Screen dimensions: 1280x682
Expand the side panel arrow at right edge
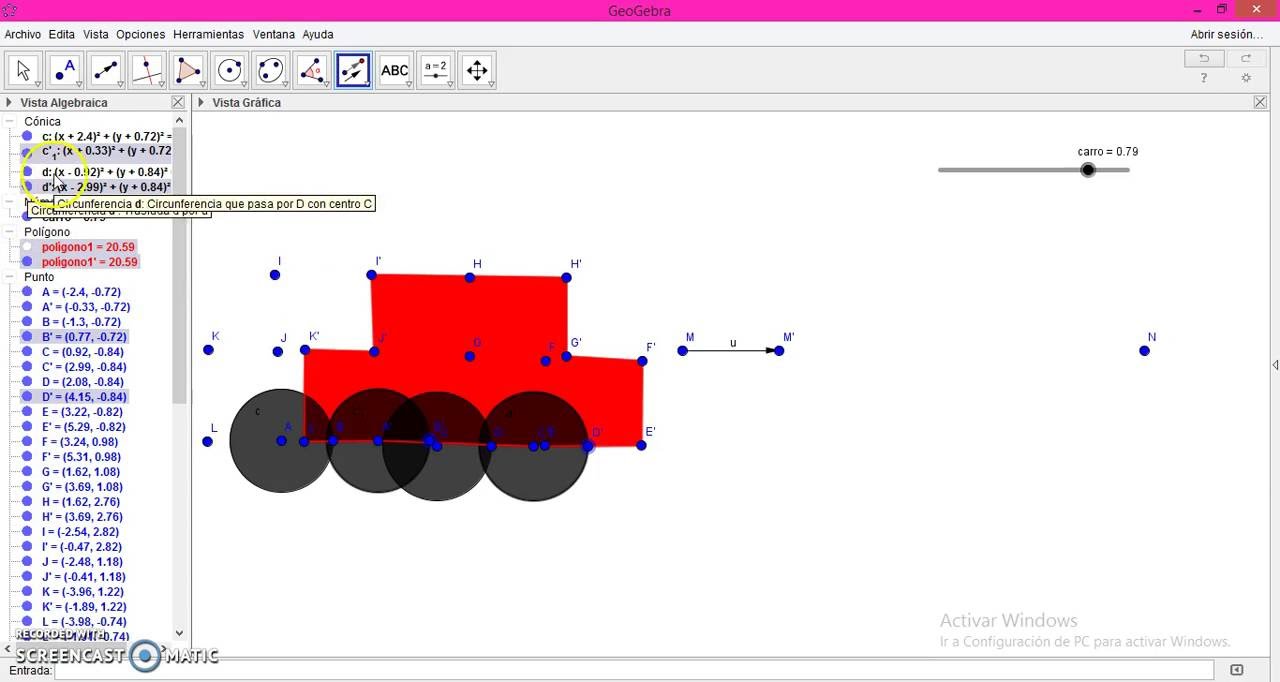coord(1275,365)
